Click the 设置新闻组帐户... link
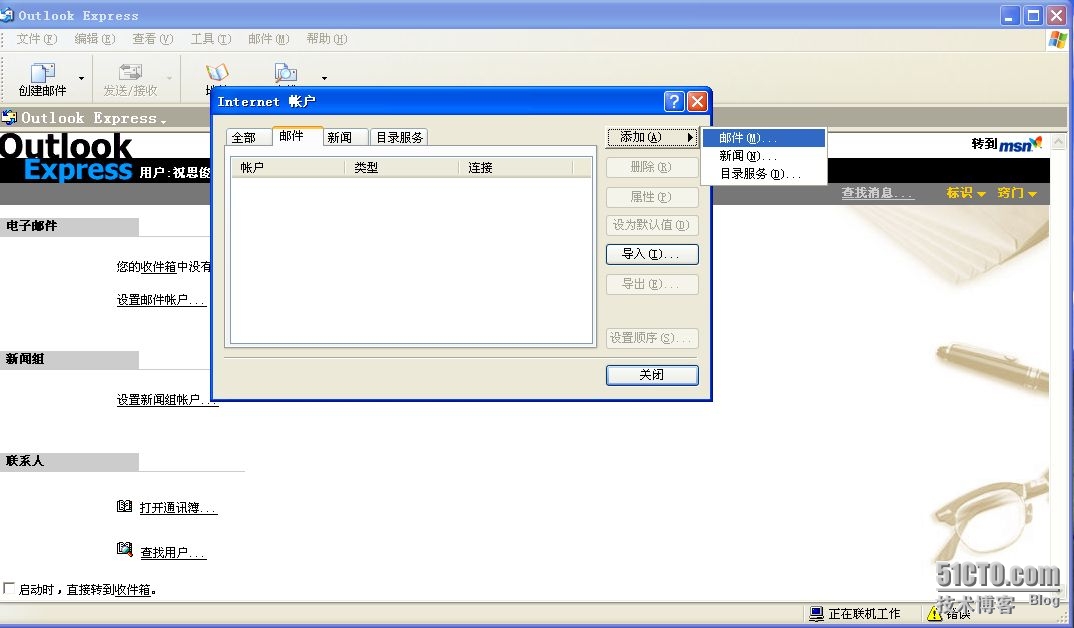Image resolution: width=1074 pixels, height=628 pixels. coord(167,399)
